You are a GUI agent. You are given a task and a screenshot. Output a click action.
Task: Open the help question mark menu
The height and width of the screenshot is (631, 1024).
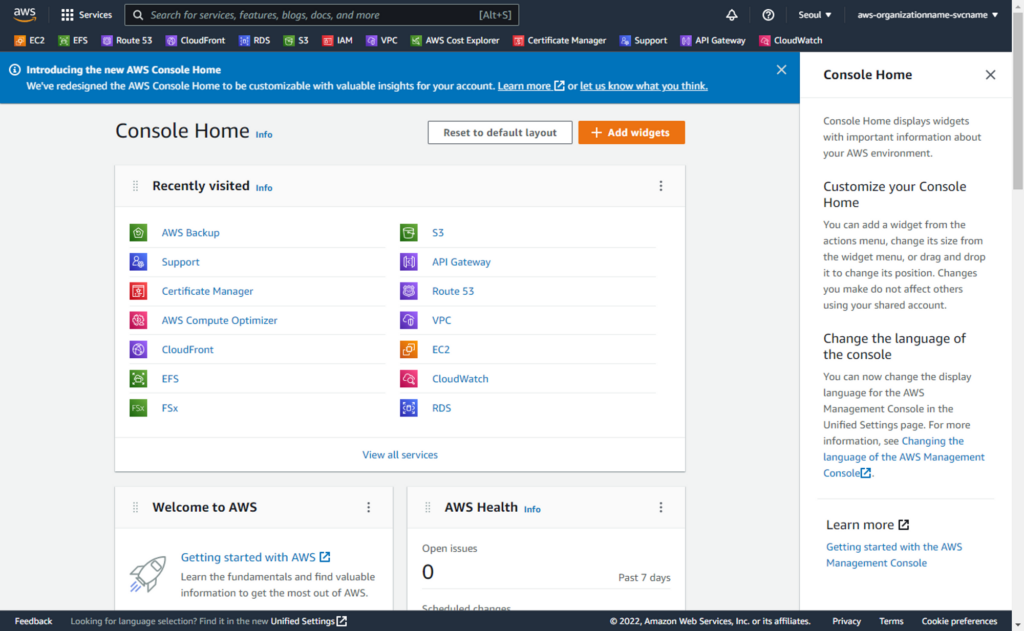tap(768, 14)
